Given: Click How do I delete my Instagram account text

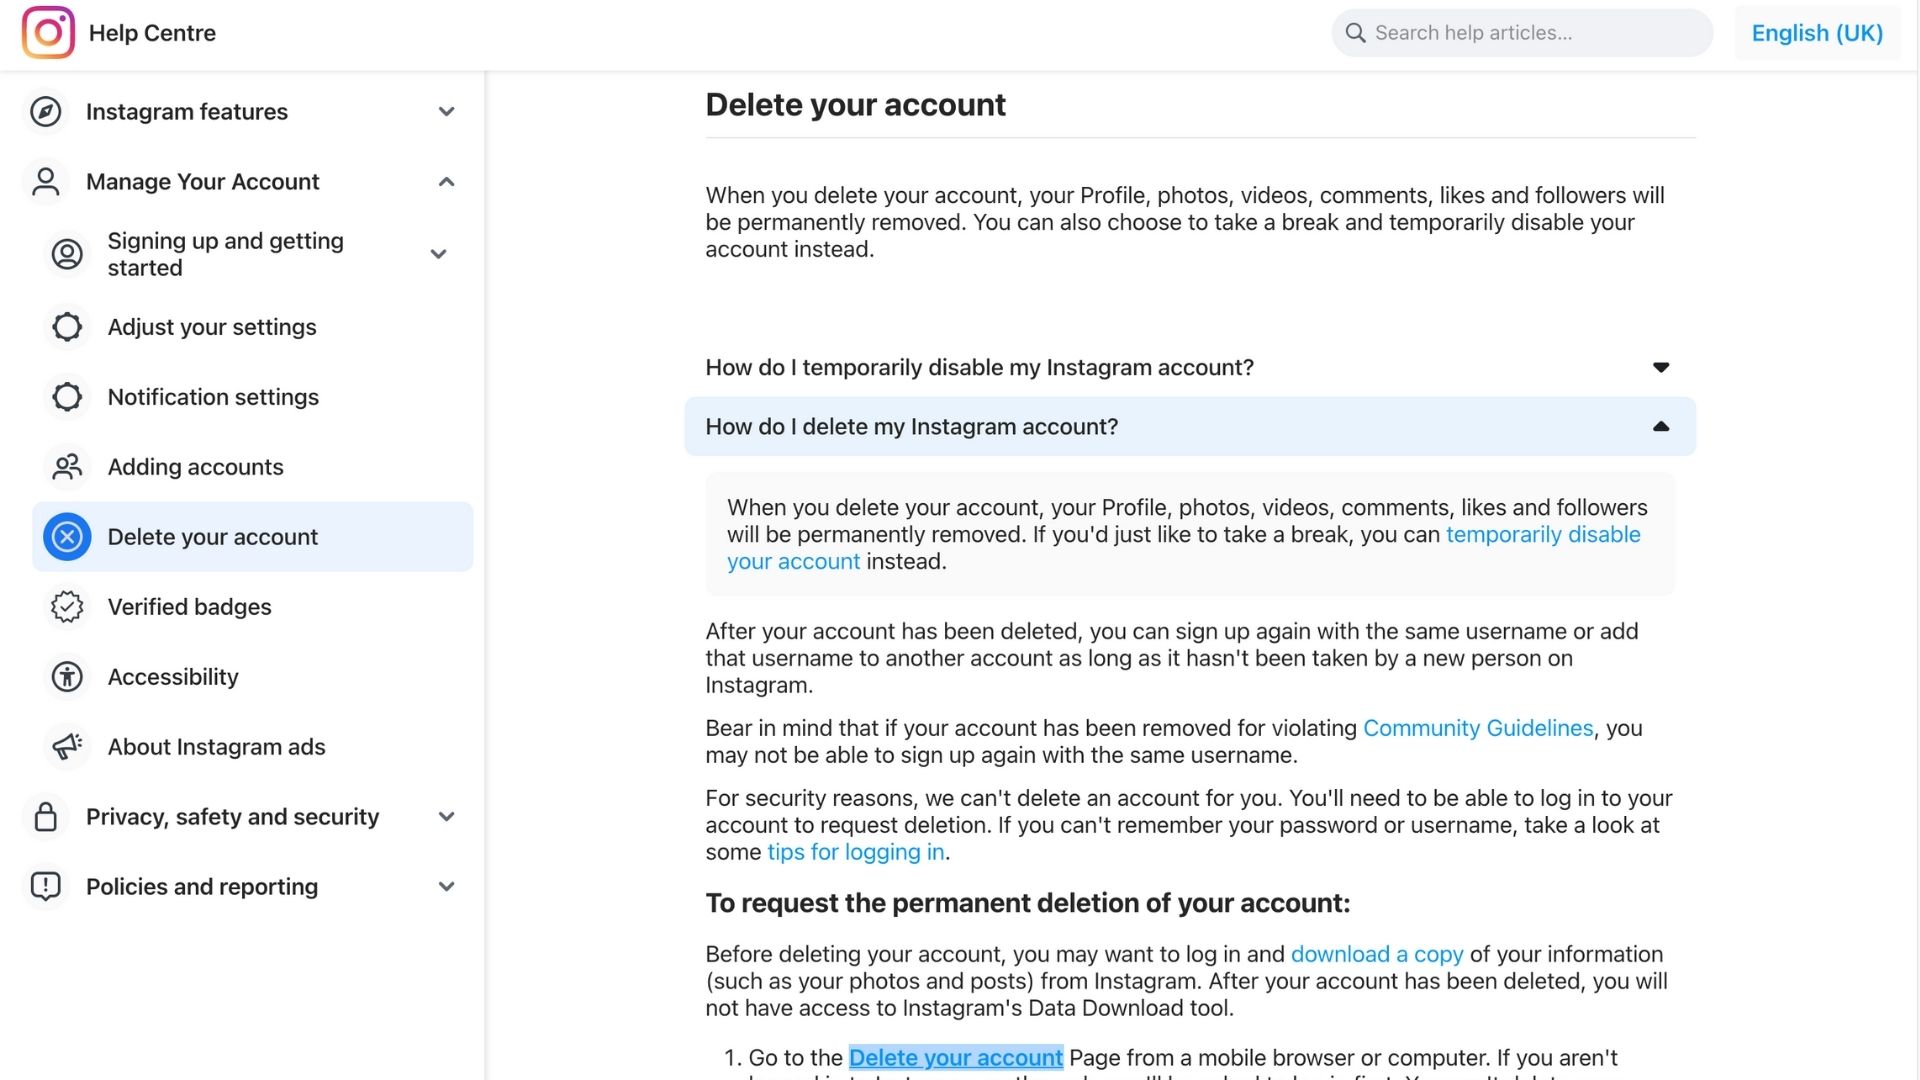Looking at the screenshot, I should coord(911,426).
